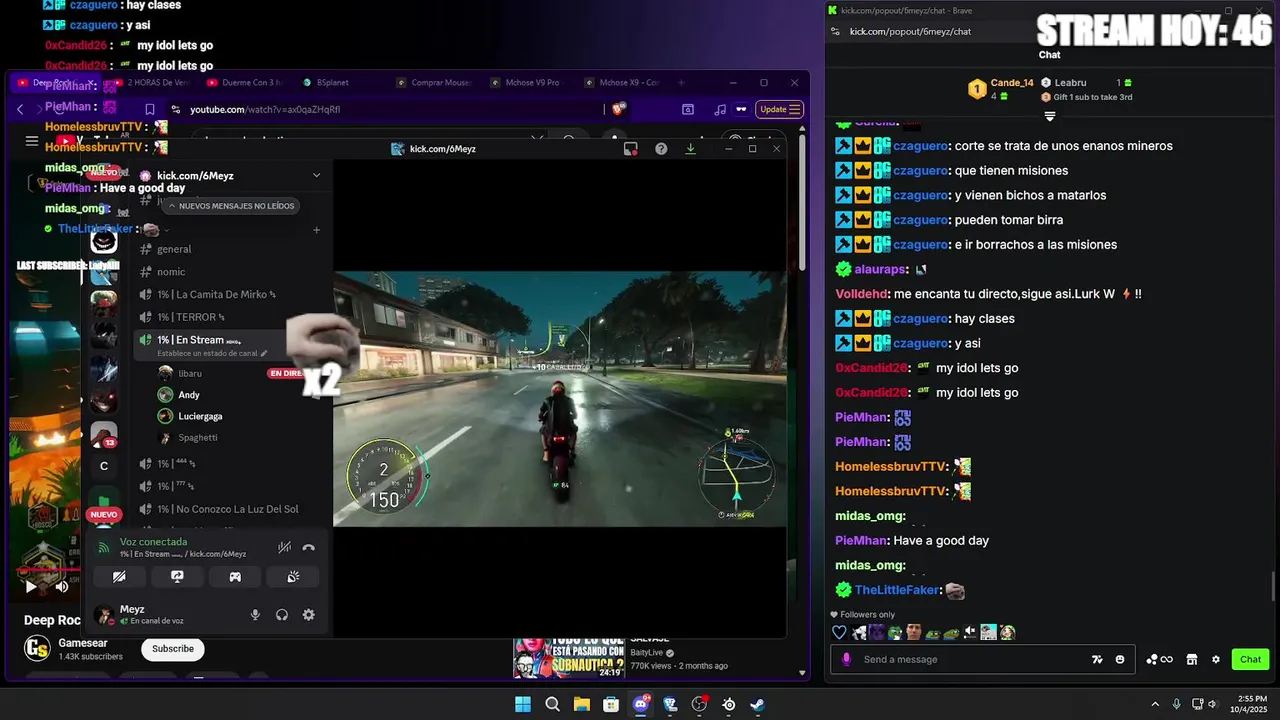Click the Update button in Brave toolbar

pos(780,109)
